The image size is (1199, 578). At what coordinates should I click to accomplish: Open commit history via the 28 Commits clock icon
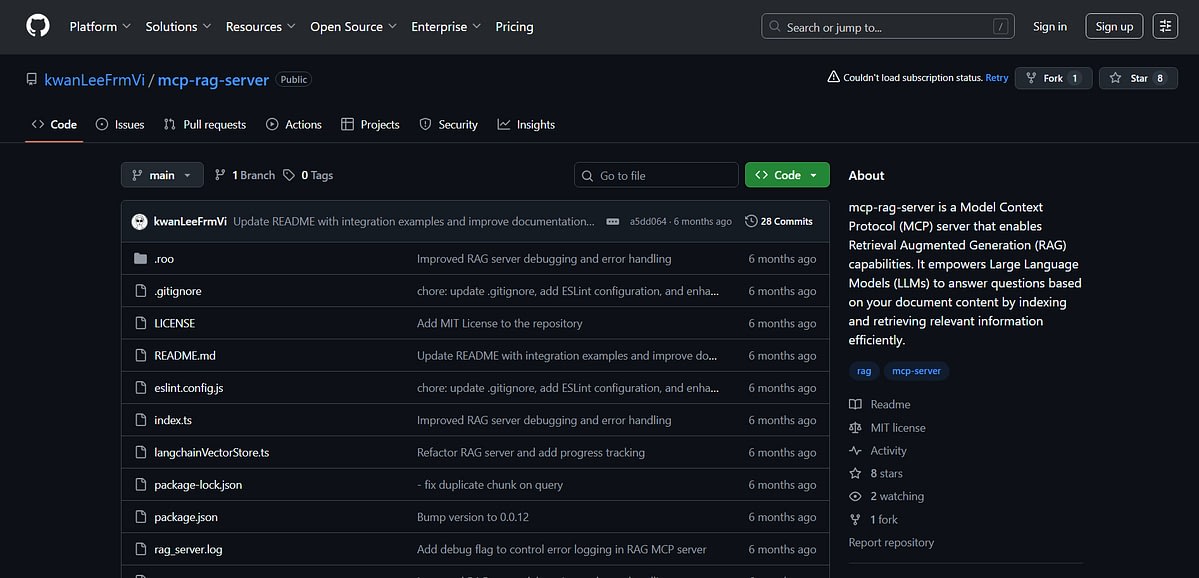click(x=751, y=221)
